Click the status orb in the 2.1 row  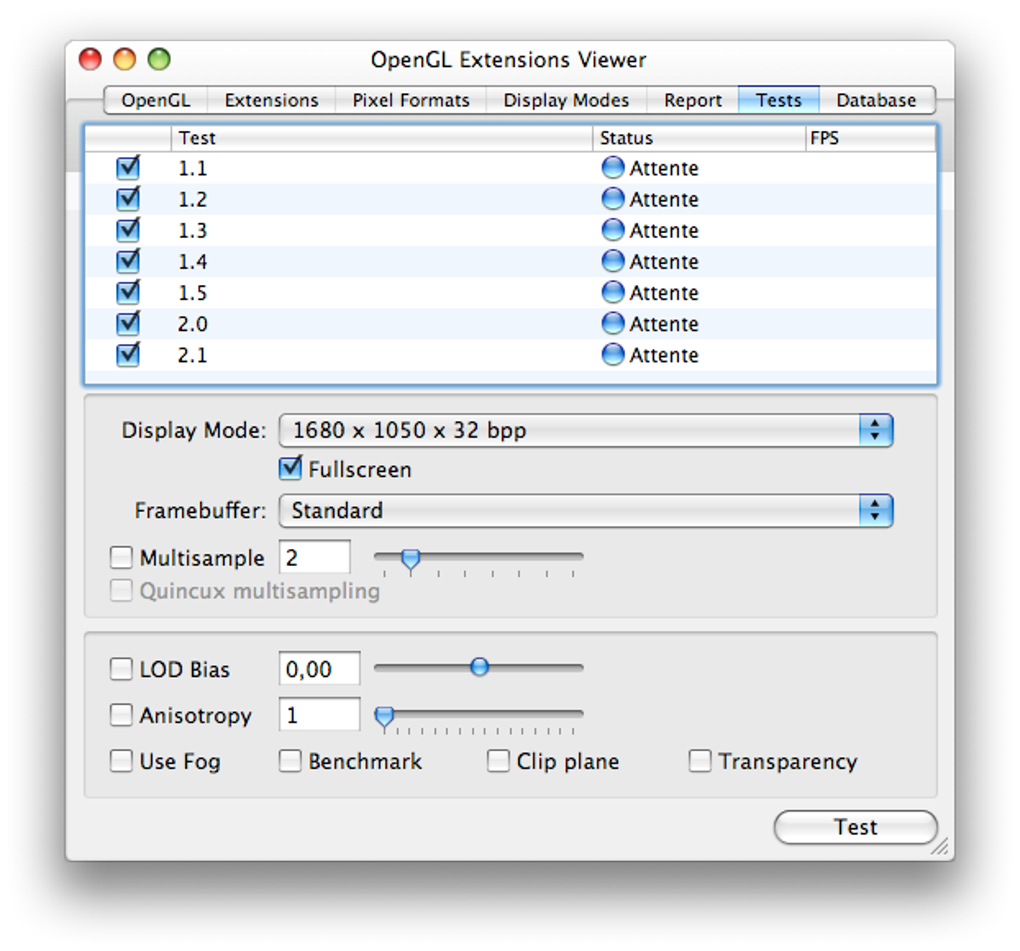pyautogui.click(x=613, y=355)
